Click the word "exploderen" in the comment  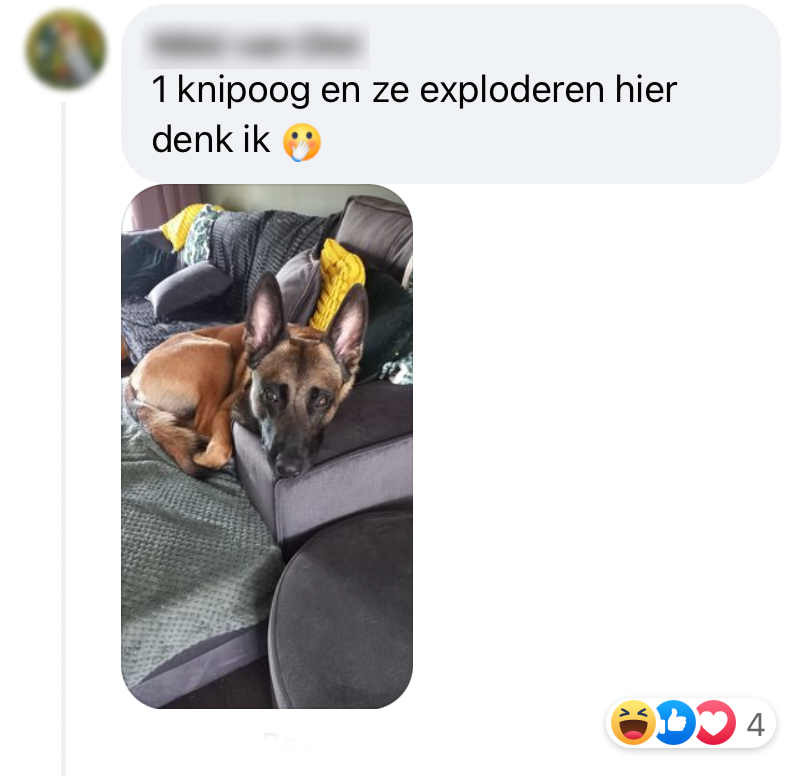[512, 91]
